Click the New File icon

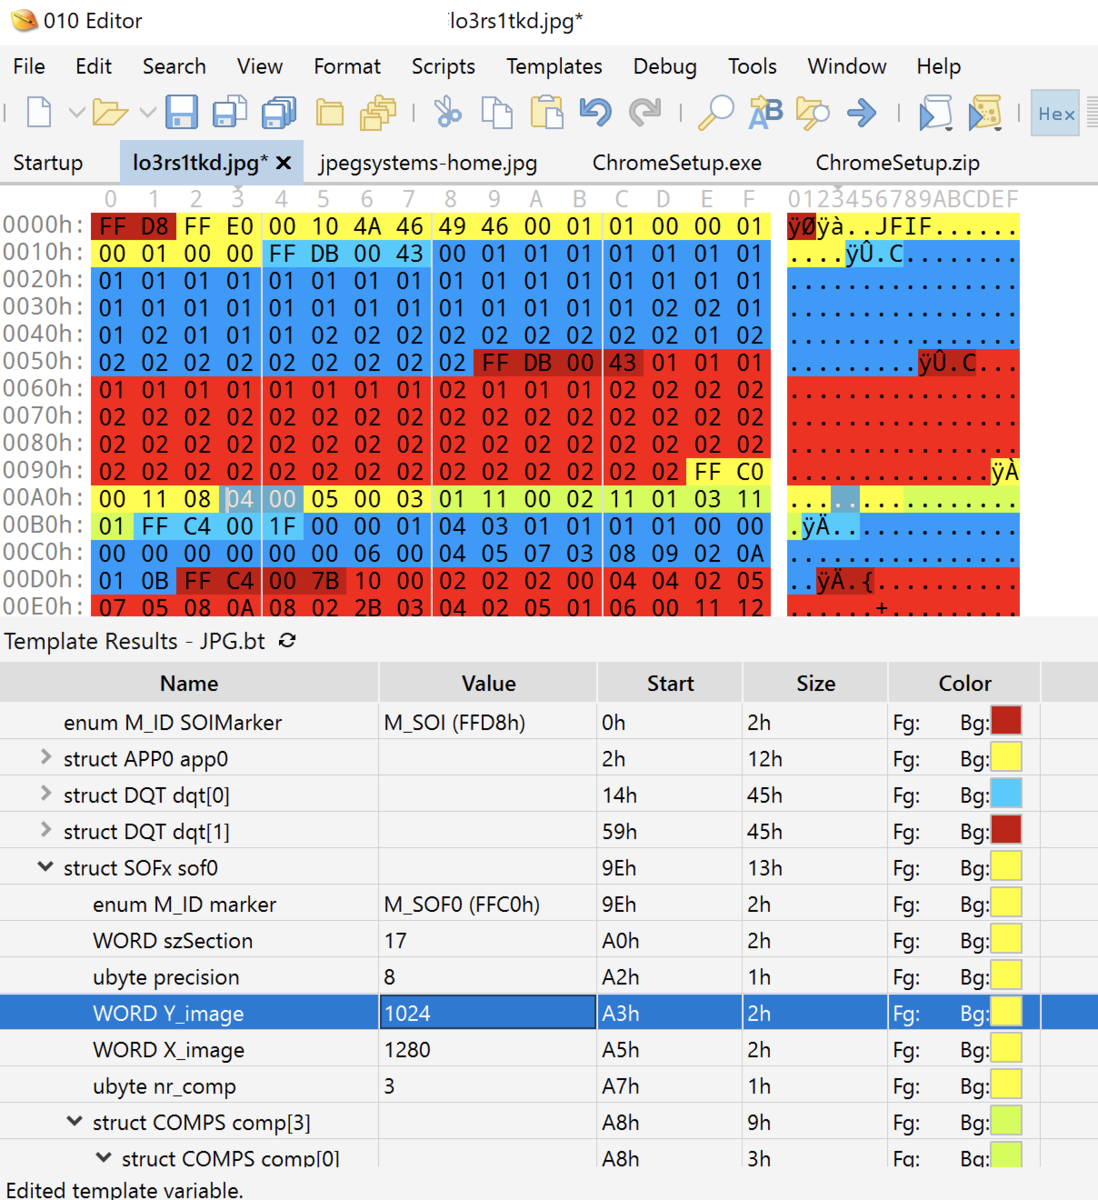tap(39, 112)
